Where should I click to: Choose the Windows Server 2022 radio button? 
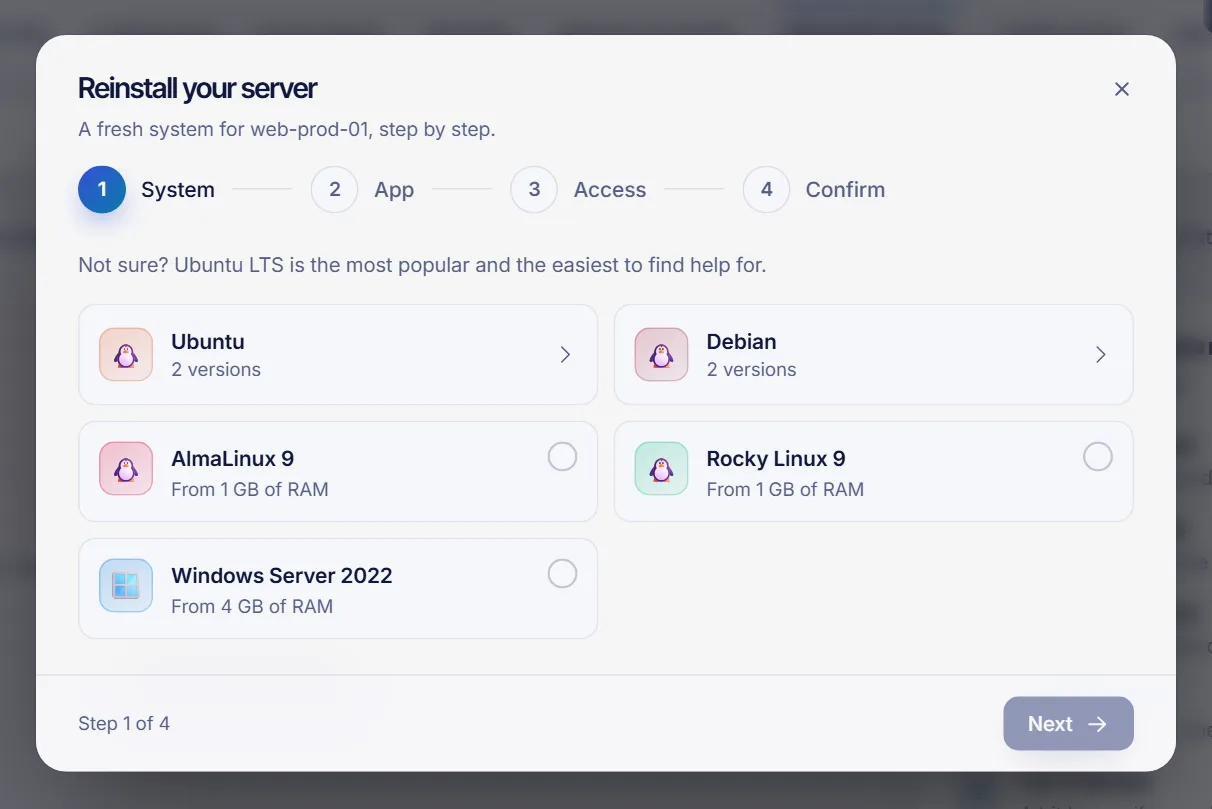(562, 574)
